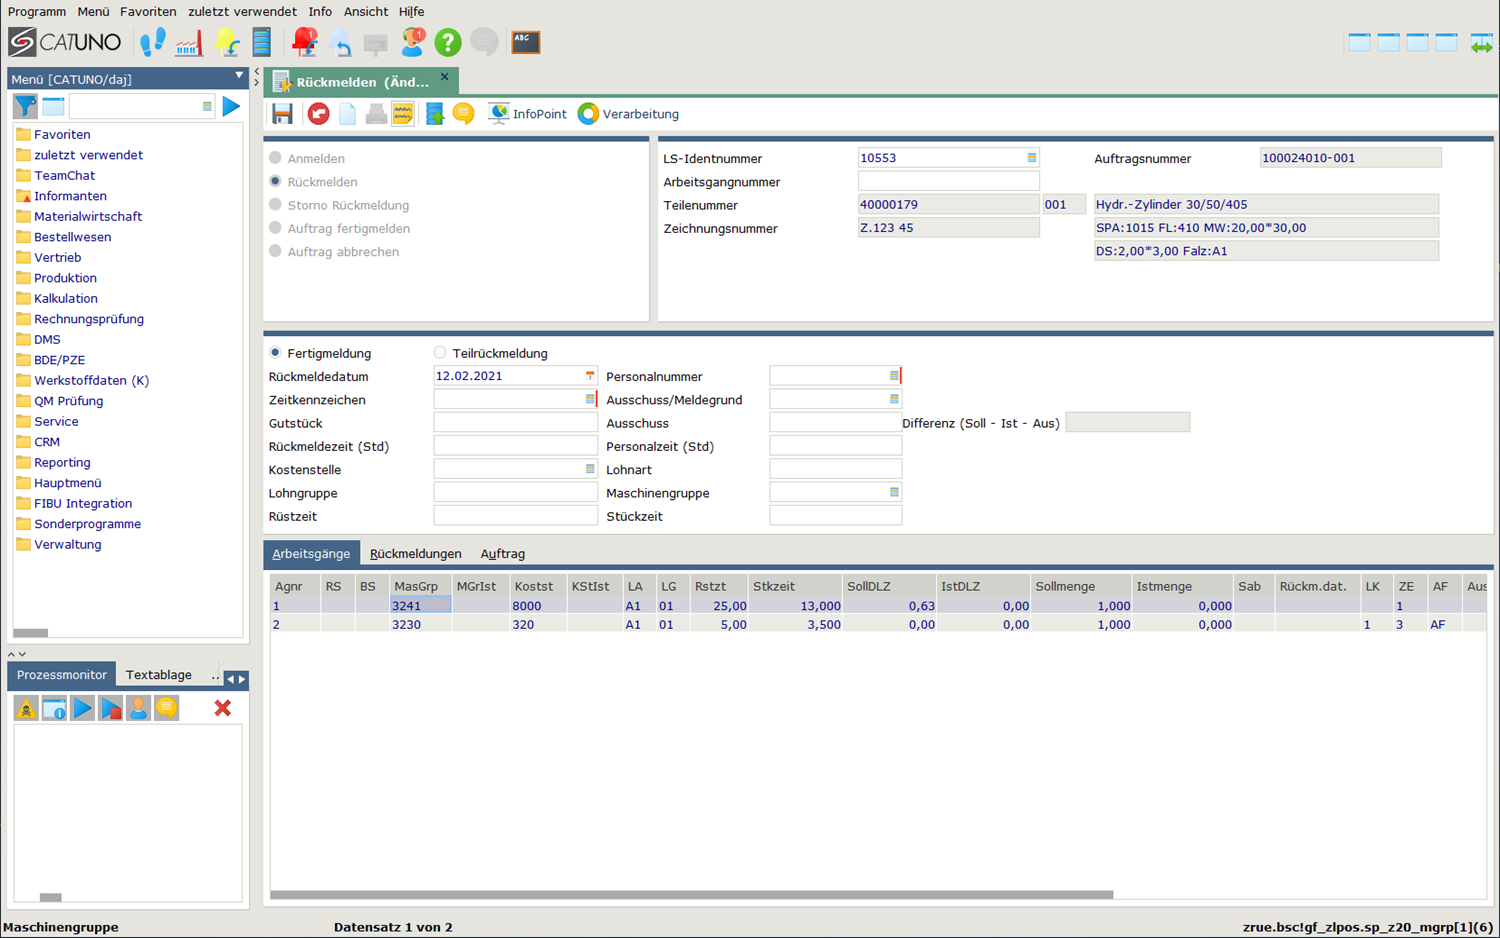Click the red X in Prozessmonitor

click(222, 708)
